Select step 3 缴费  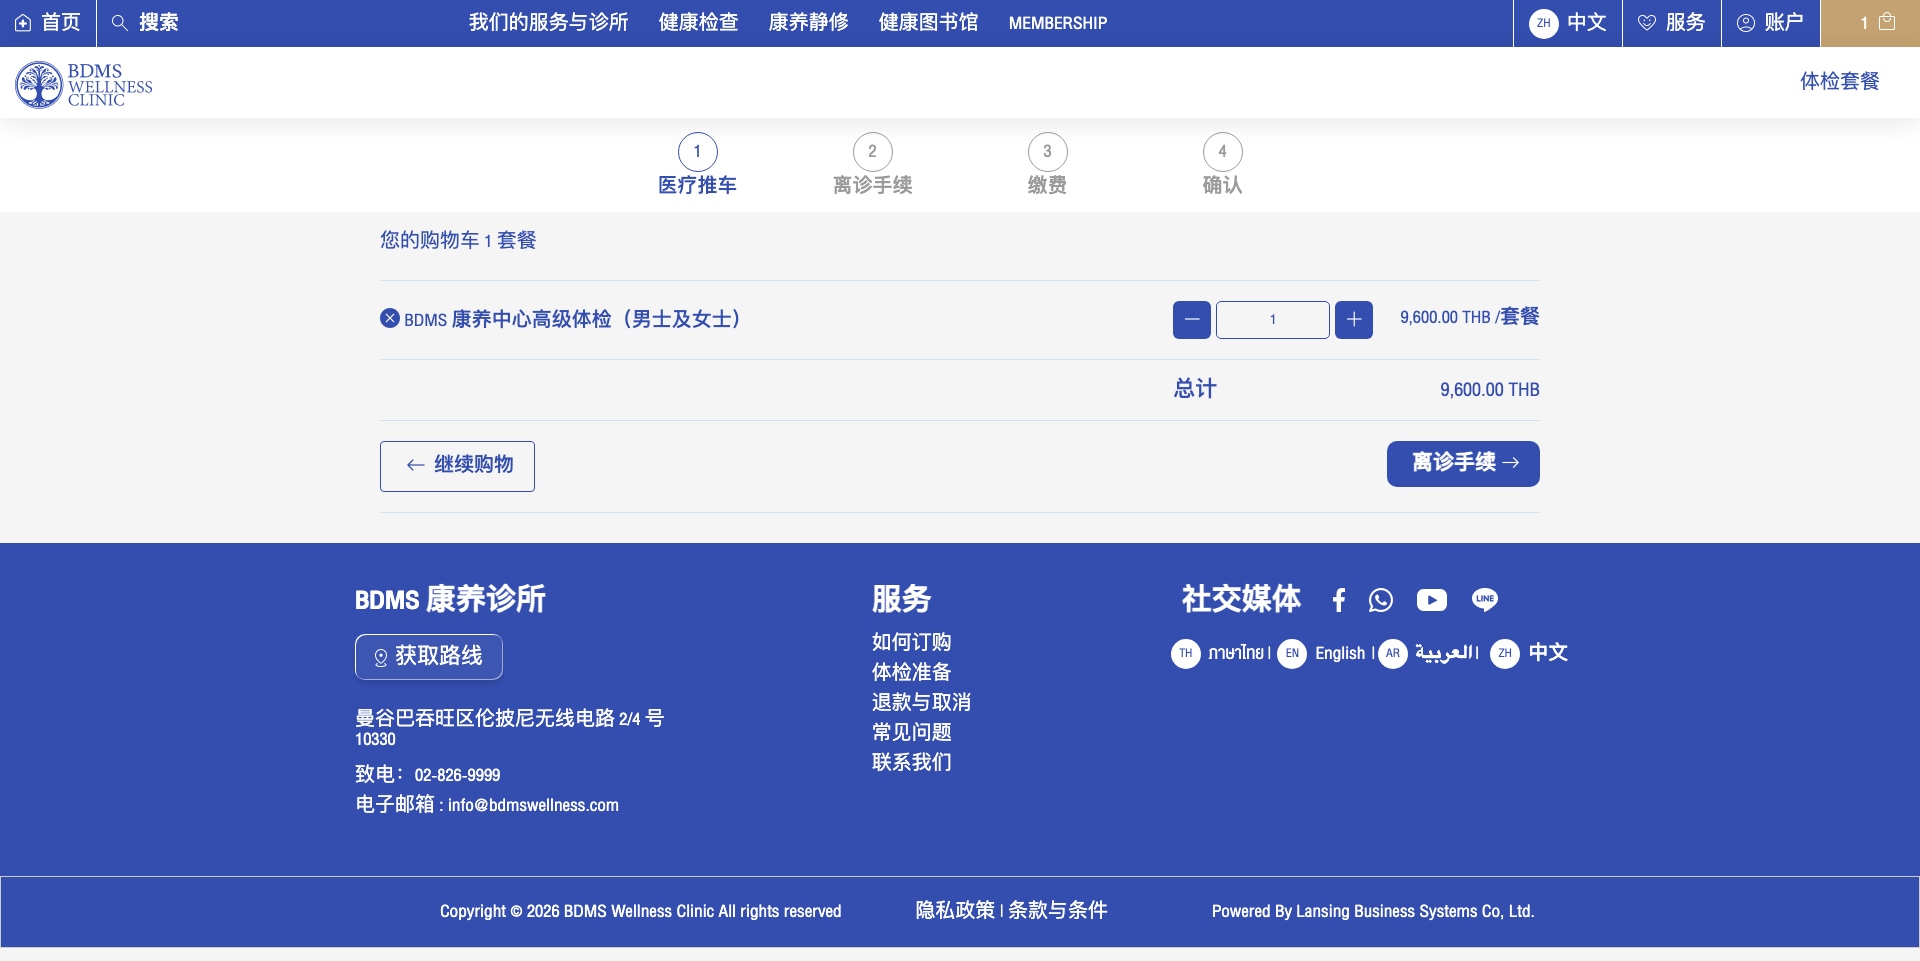[1048, 165]
